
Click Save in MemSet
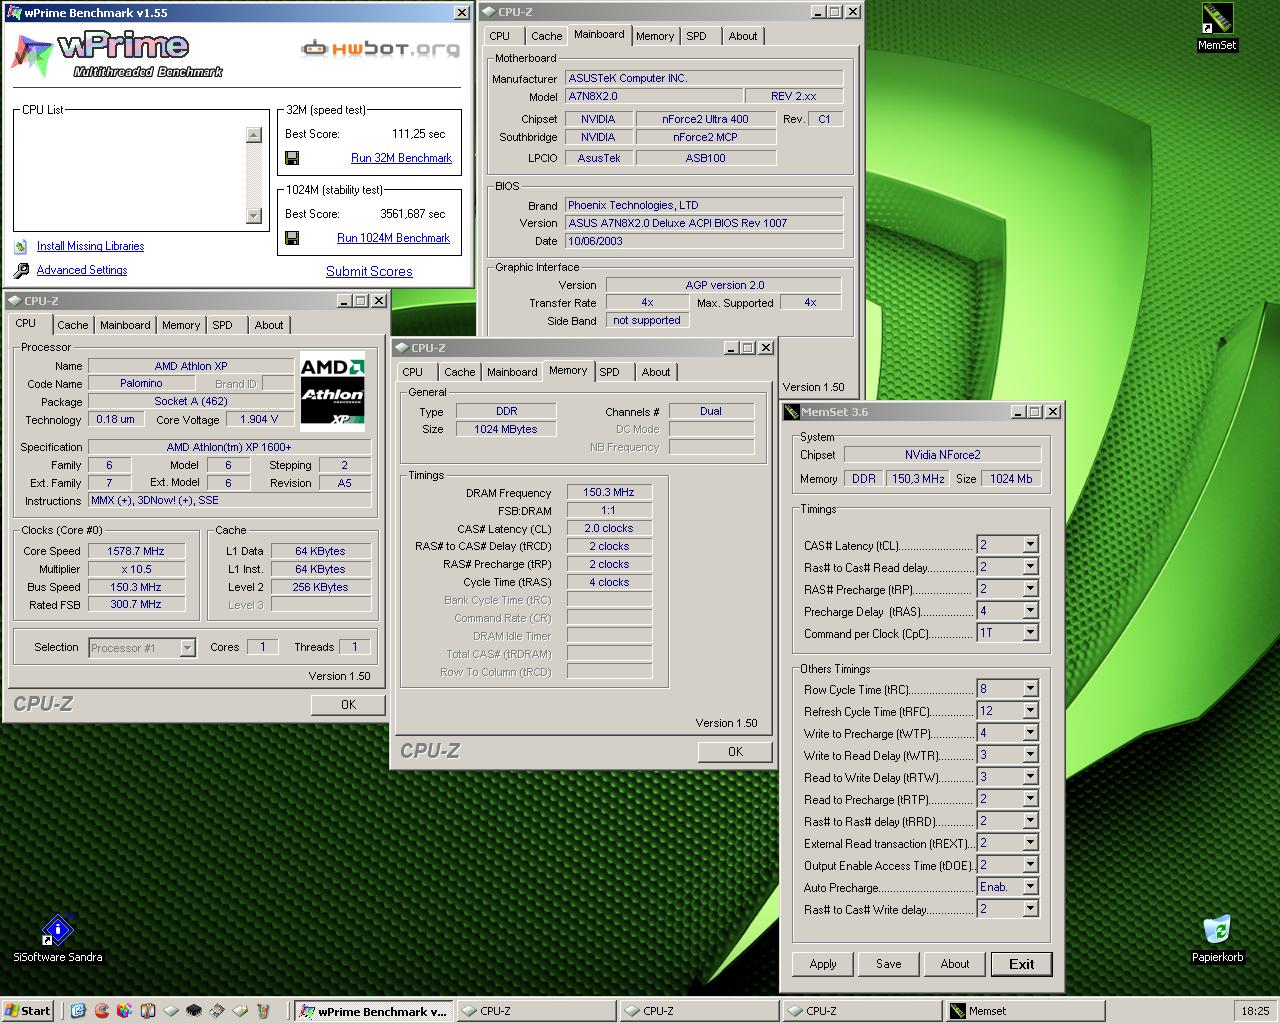click(x=889, y=964)
